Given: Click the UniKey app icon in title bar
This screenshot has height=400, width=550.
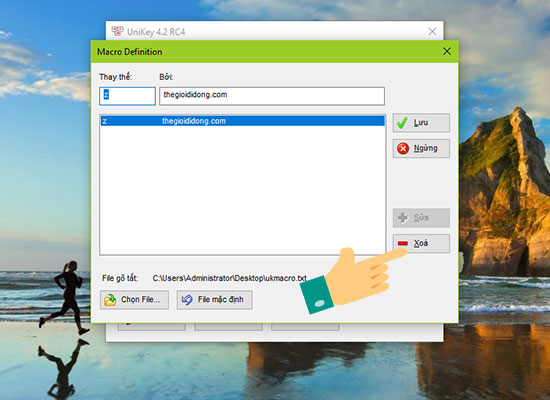Looking at the screenshot, I should (118, 32).
